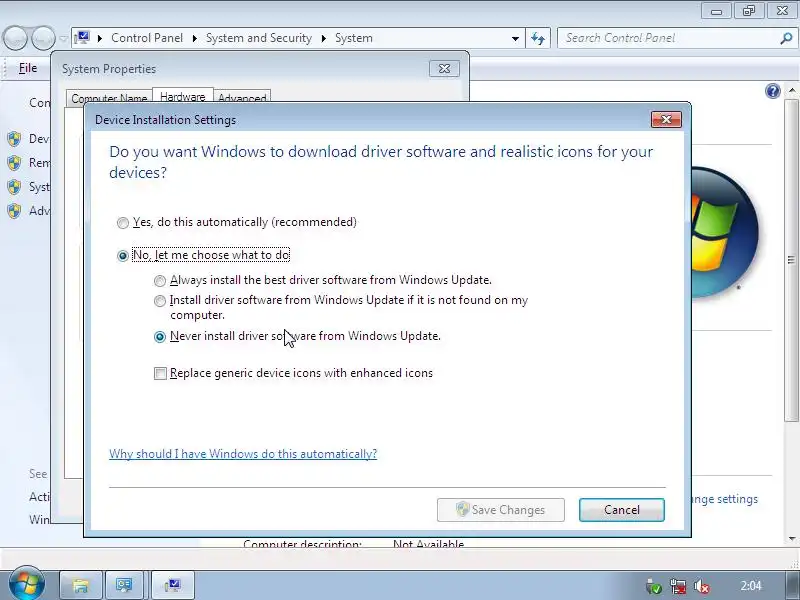Click the computer icon in address bar
Screen dimensions: 800x600
point(82,38)
